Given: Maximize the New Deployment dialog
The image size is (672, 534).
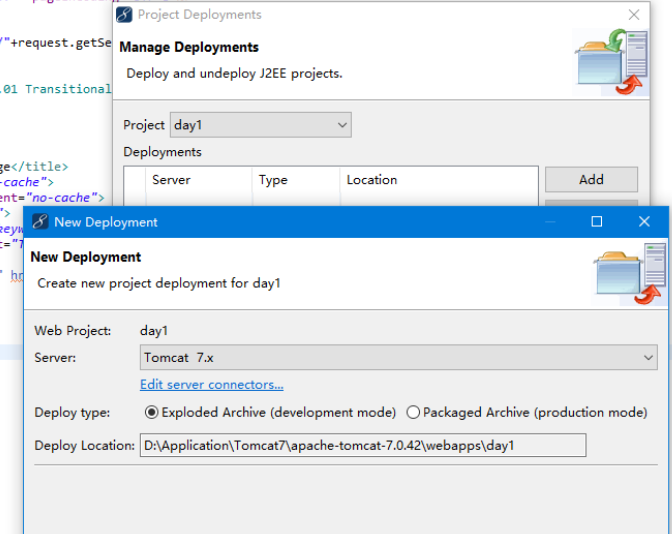Looking at the screenshot, I should (597, 222).
